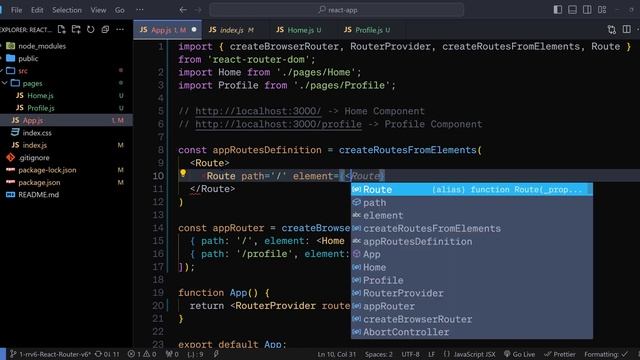Open index.js in the file tree
The width and height of the screenshot is (640, 360).
(35, 145)
